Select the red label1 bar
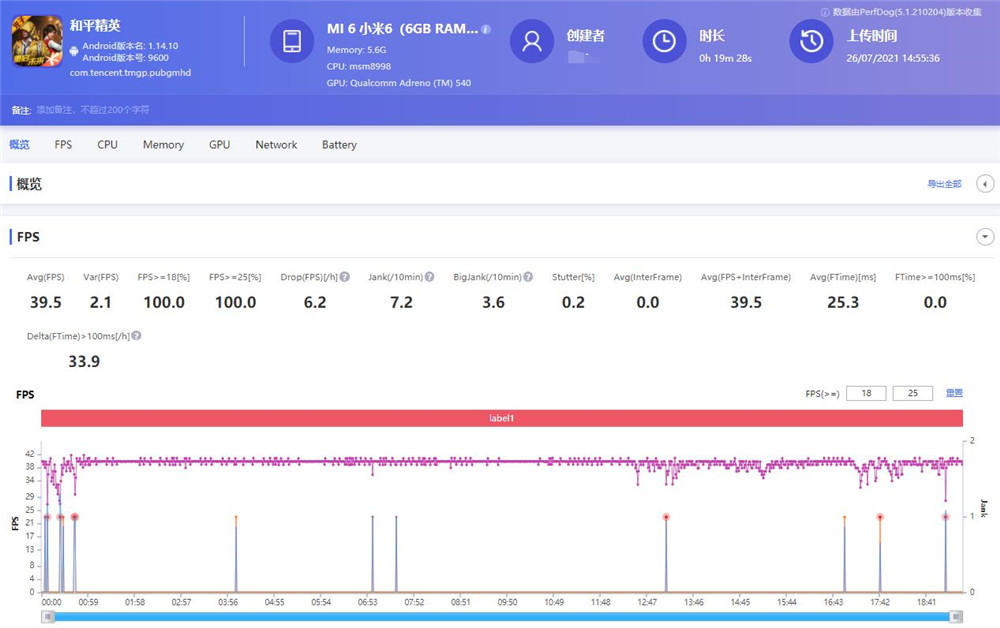 coord(501,418)
